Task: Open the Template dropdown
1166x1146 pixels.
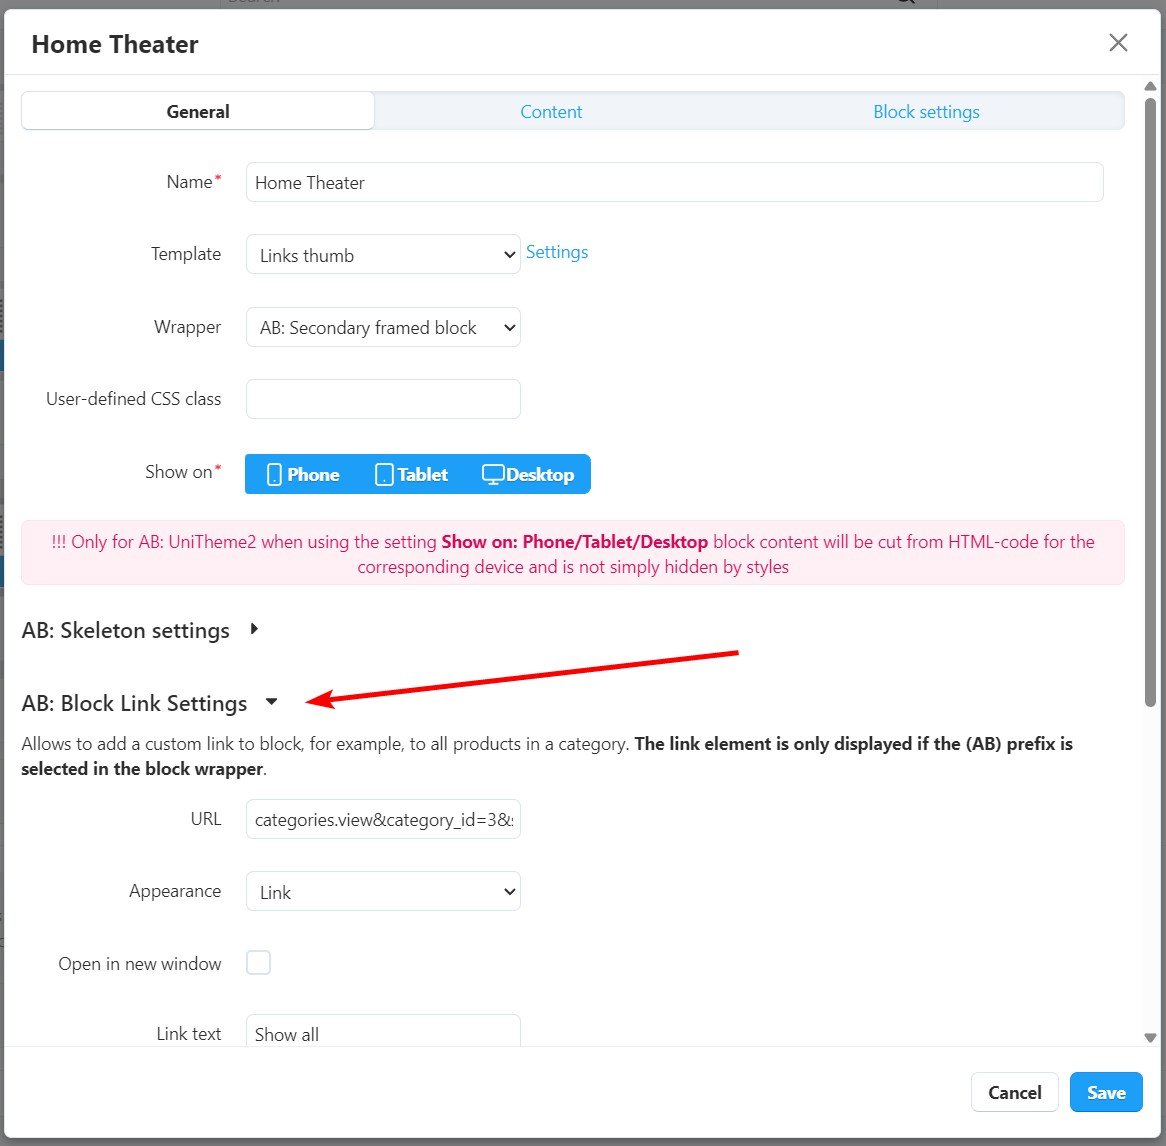Action: 383,255
